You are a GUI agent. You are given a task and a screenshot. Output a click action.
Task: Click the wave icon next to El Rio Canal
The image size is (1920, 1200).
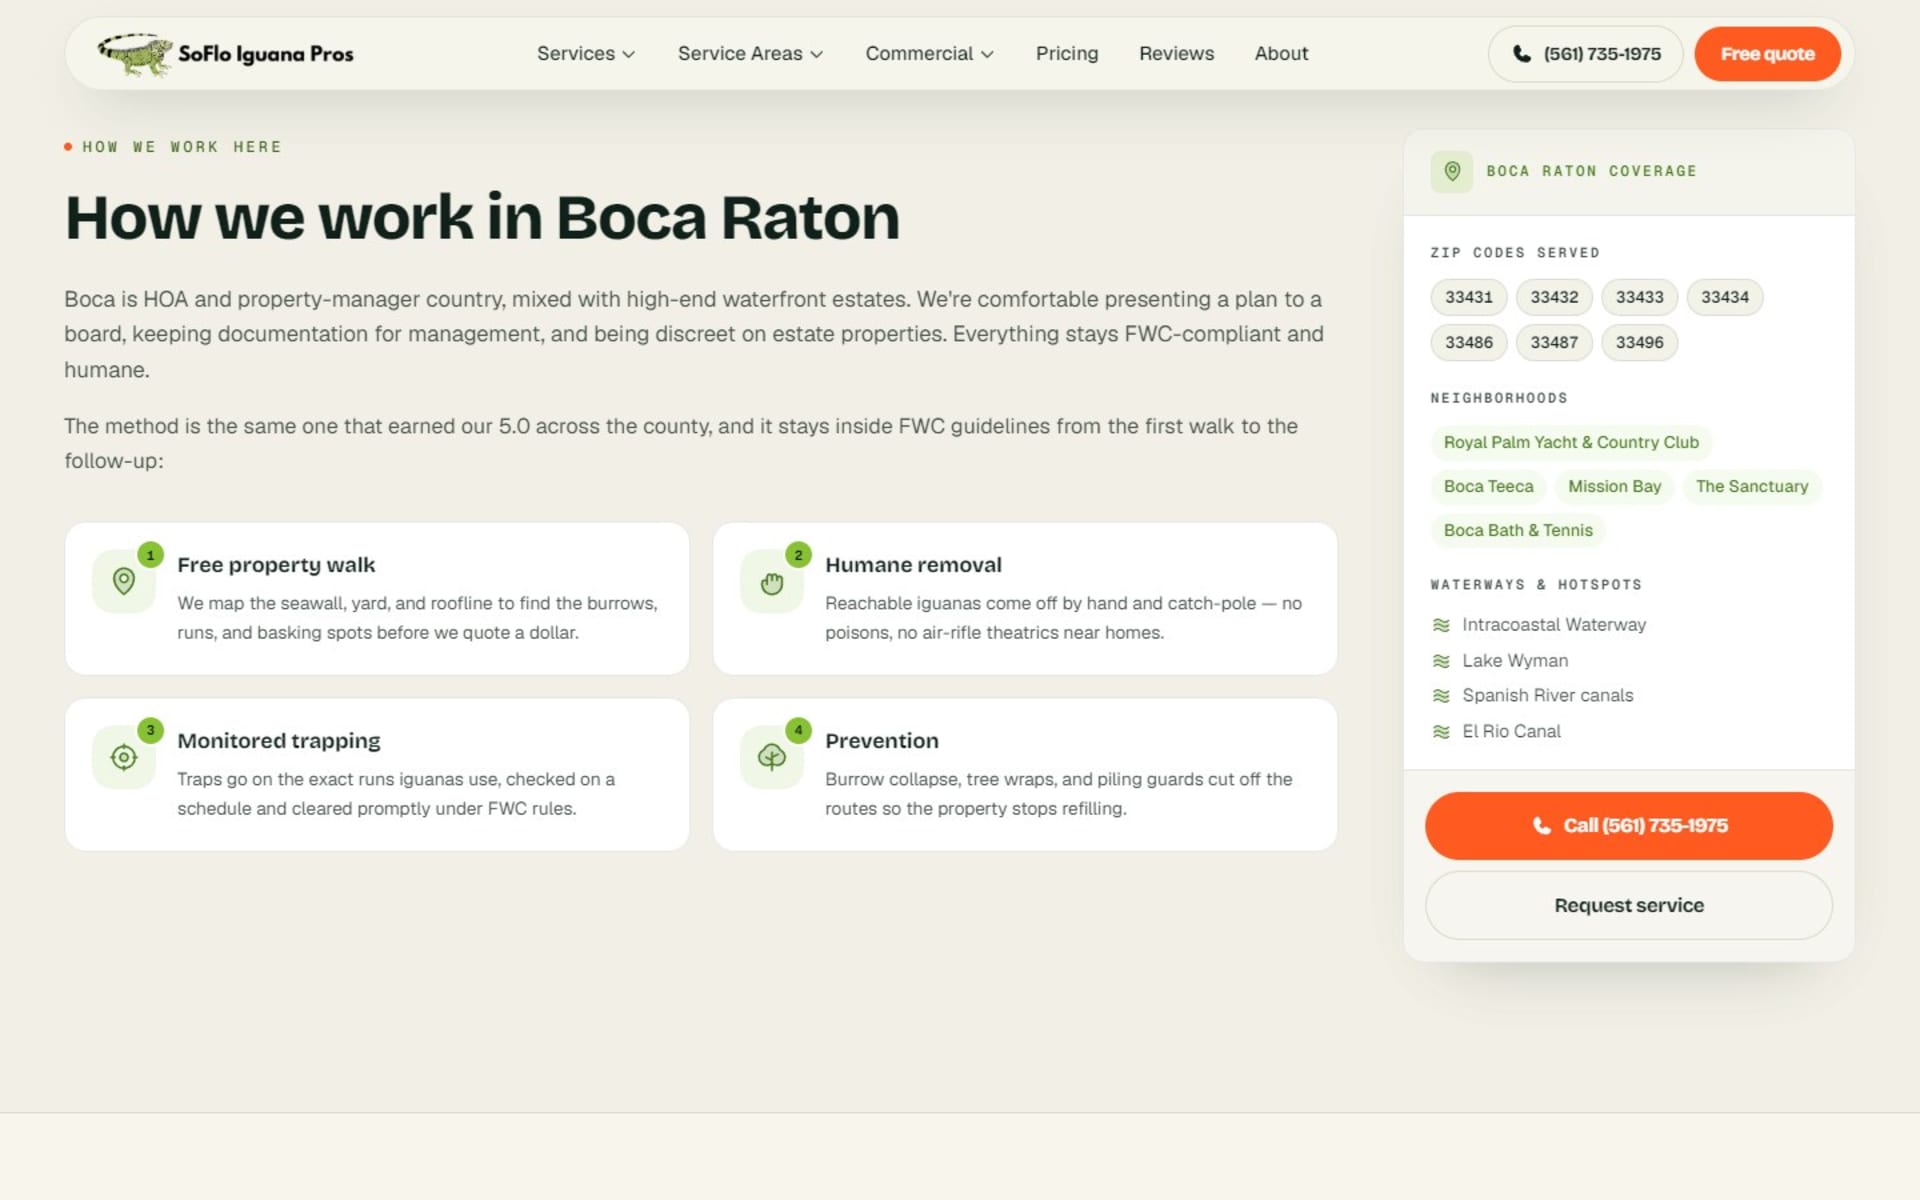[x=1441, y=732]
